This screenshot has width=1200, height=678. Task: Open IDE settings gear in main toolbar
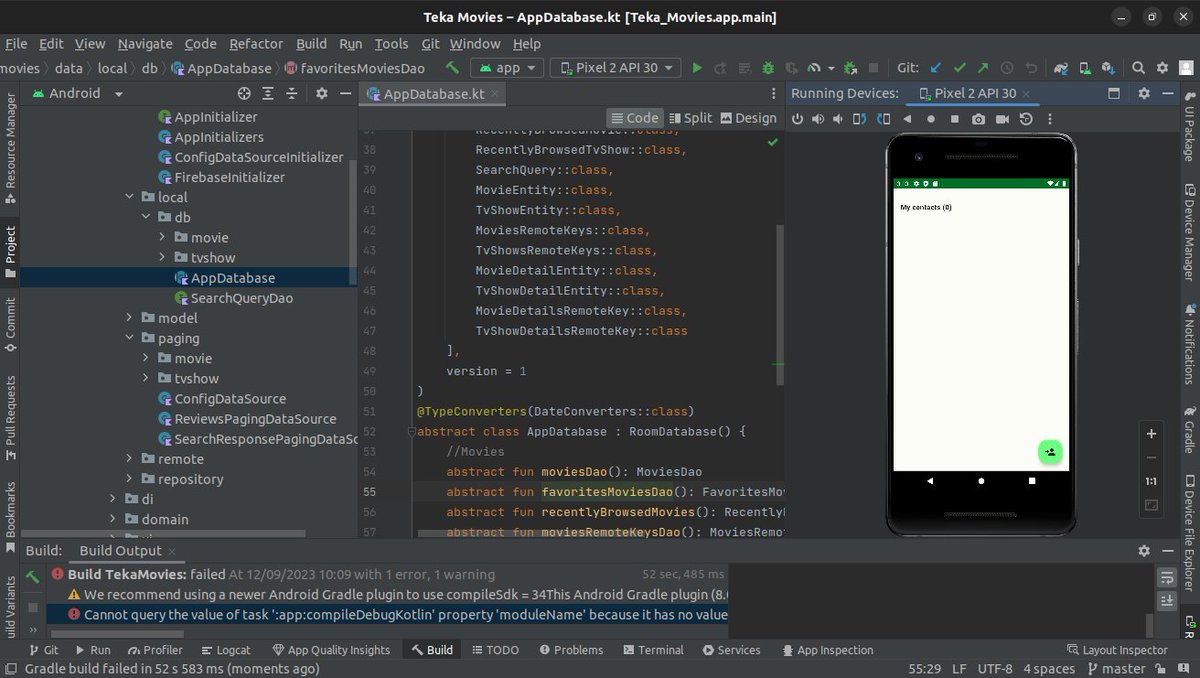[1162, 68]
